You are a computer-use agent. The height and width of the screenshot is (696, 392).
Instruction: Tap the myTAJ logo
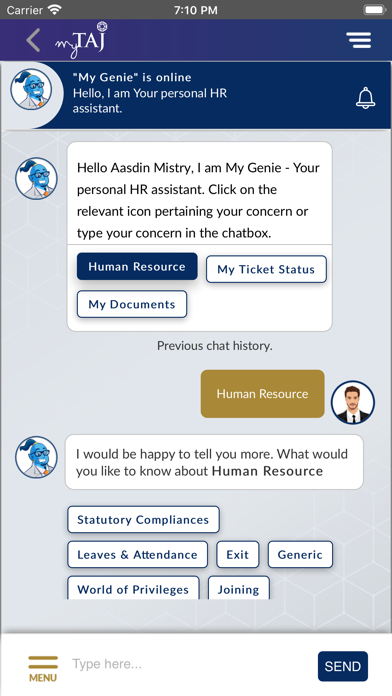(x=82, y=40)
